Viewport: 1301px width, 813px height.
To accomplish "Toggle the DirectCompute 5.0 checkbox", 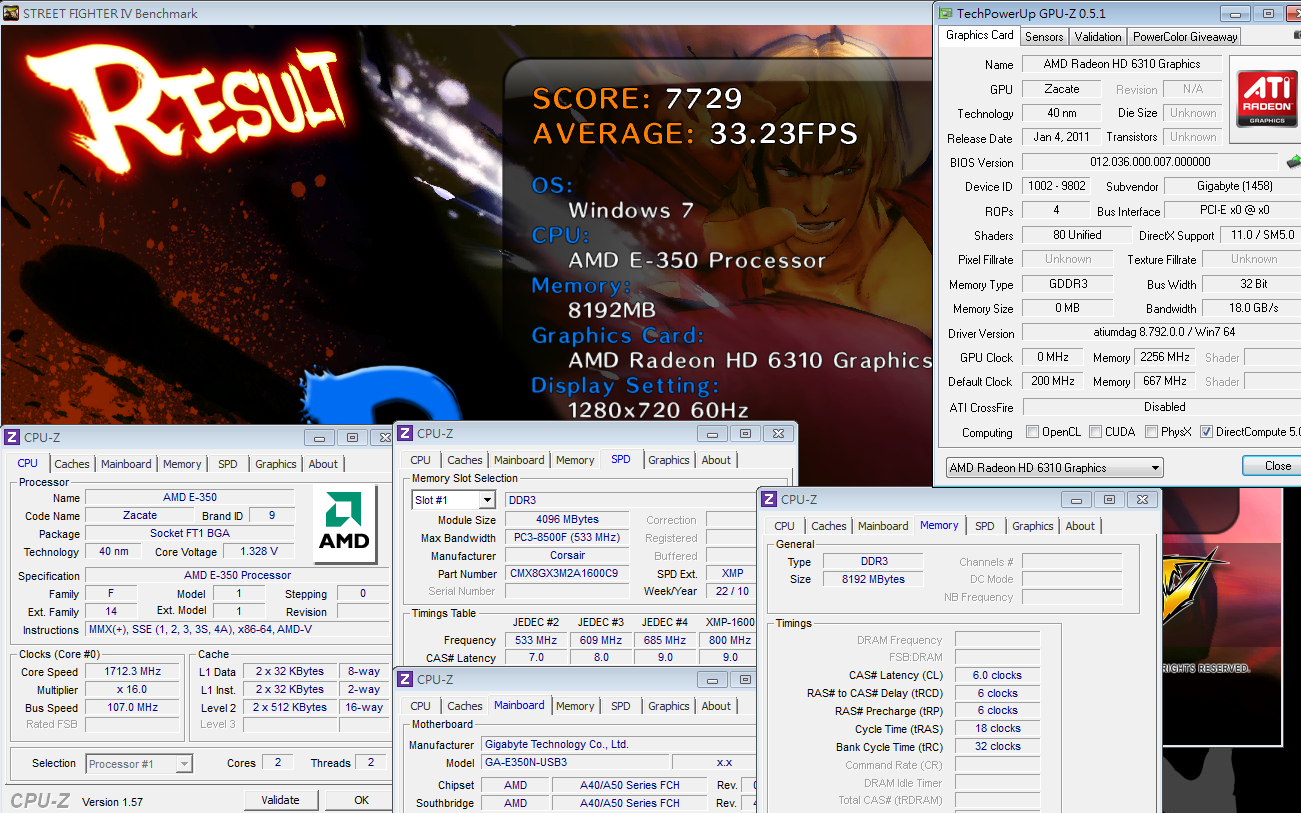I will pos(1206,432).
